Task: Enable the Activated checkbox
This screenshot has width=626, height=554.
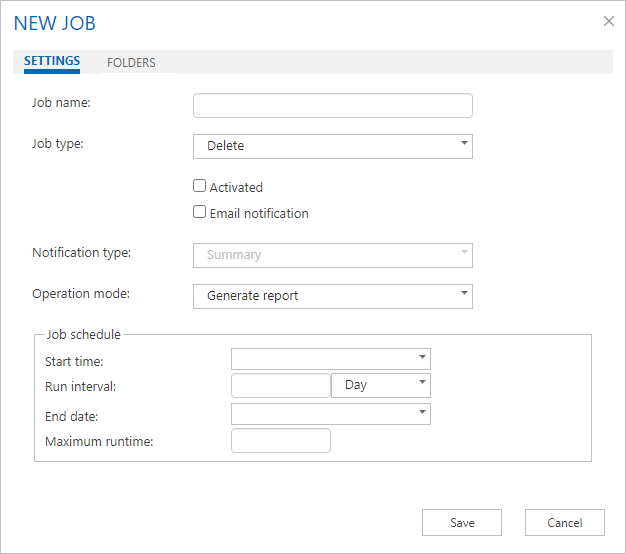Action: click(x=200, y=186)
